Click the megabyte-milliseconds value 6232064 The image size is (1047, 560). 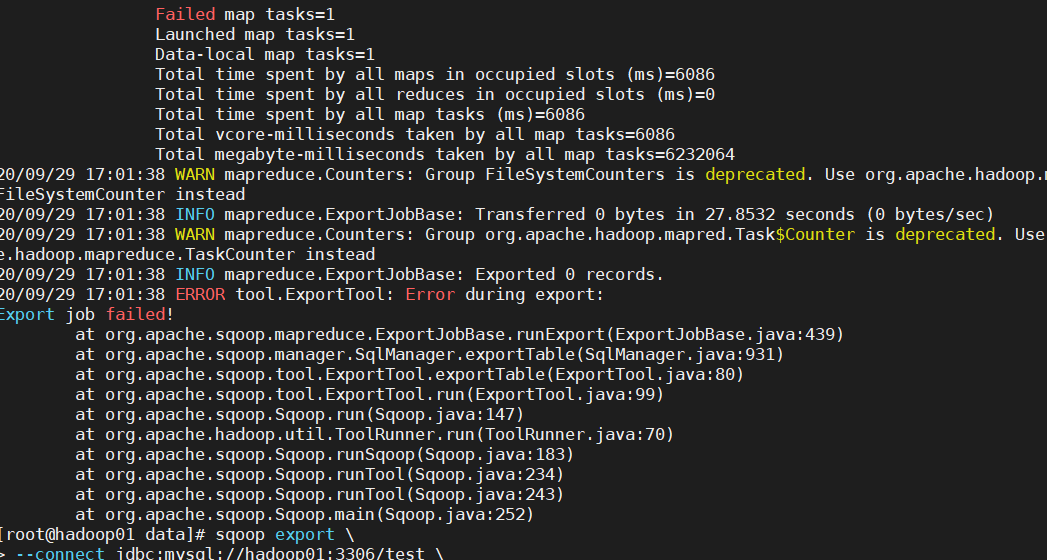coord(700,154)
